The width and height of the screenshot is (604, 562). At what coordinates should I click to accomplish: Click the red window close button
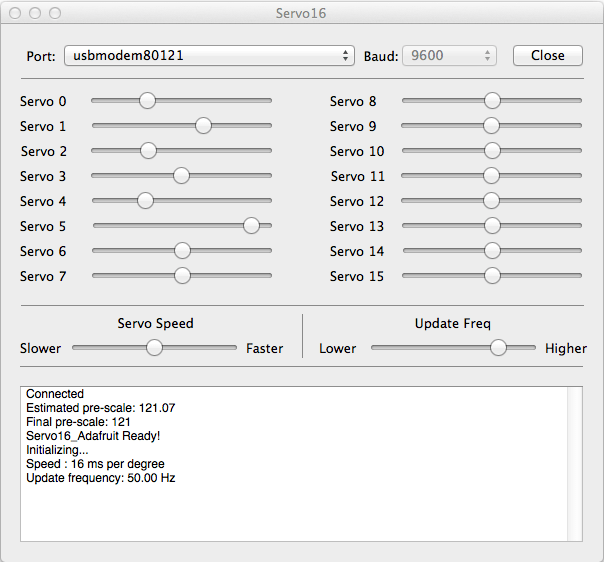point(15,14)
